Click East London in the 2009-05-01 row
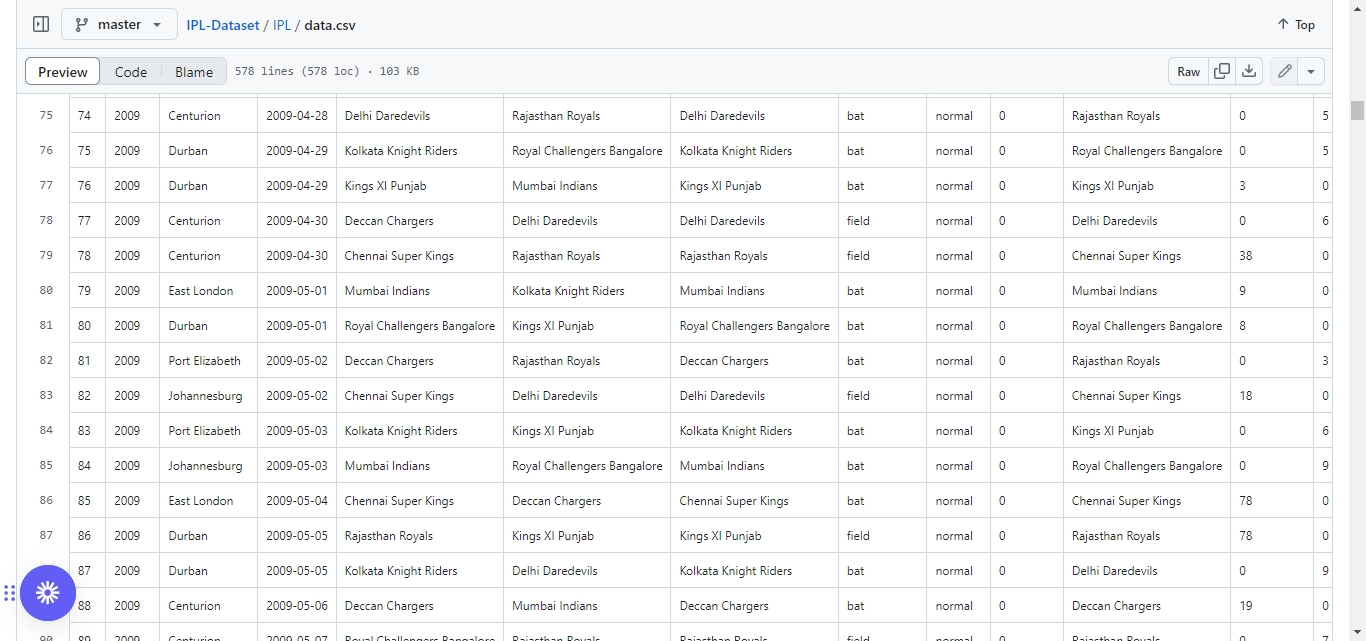Image resolution: width=1366 pixels, height=641 pixels. click(201, 291)
